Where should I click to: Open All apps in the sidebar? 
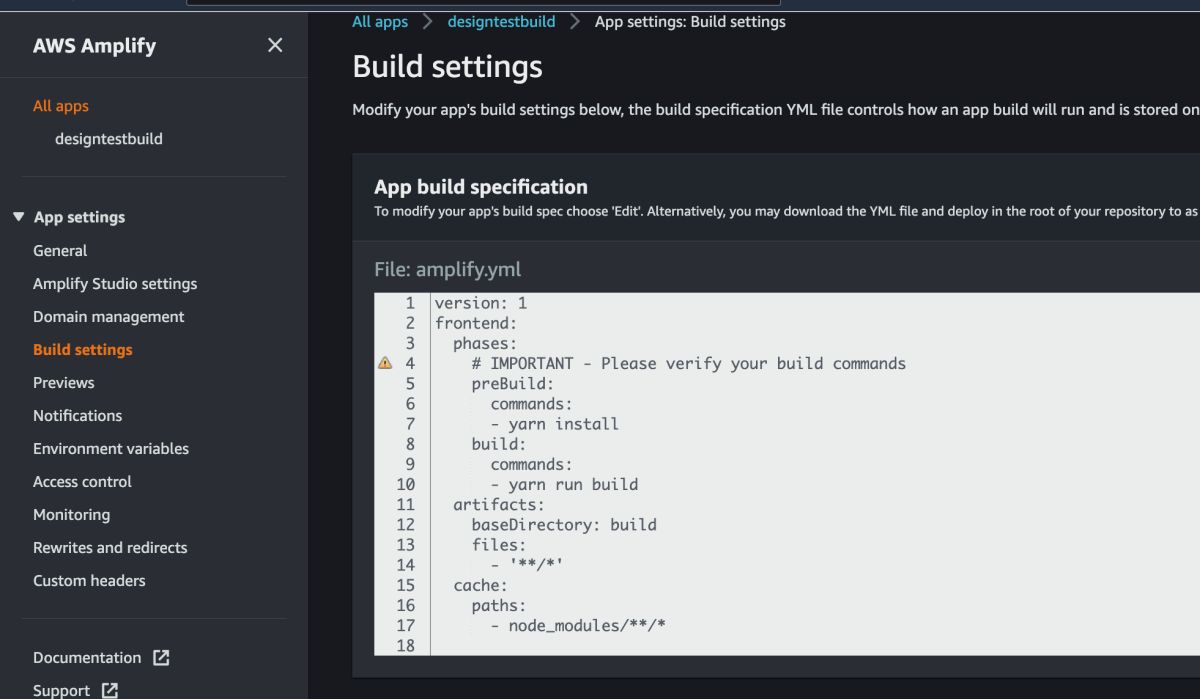(x=61, y=106)
